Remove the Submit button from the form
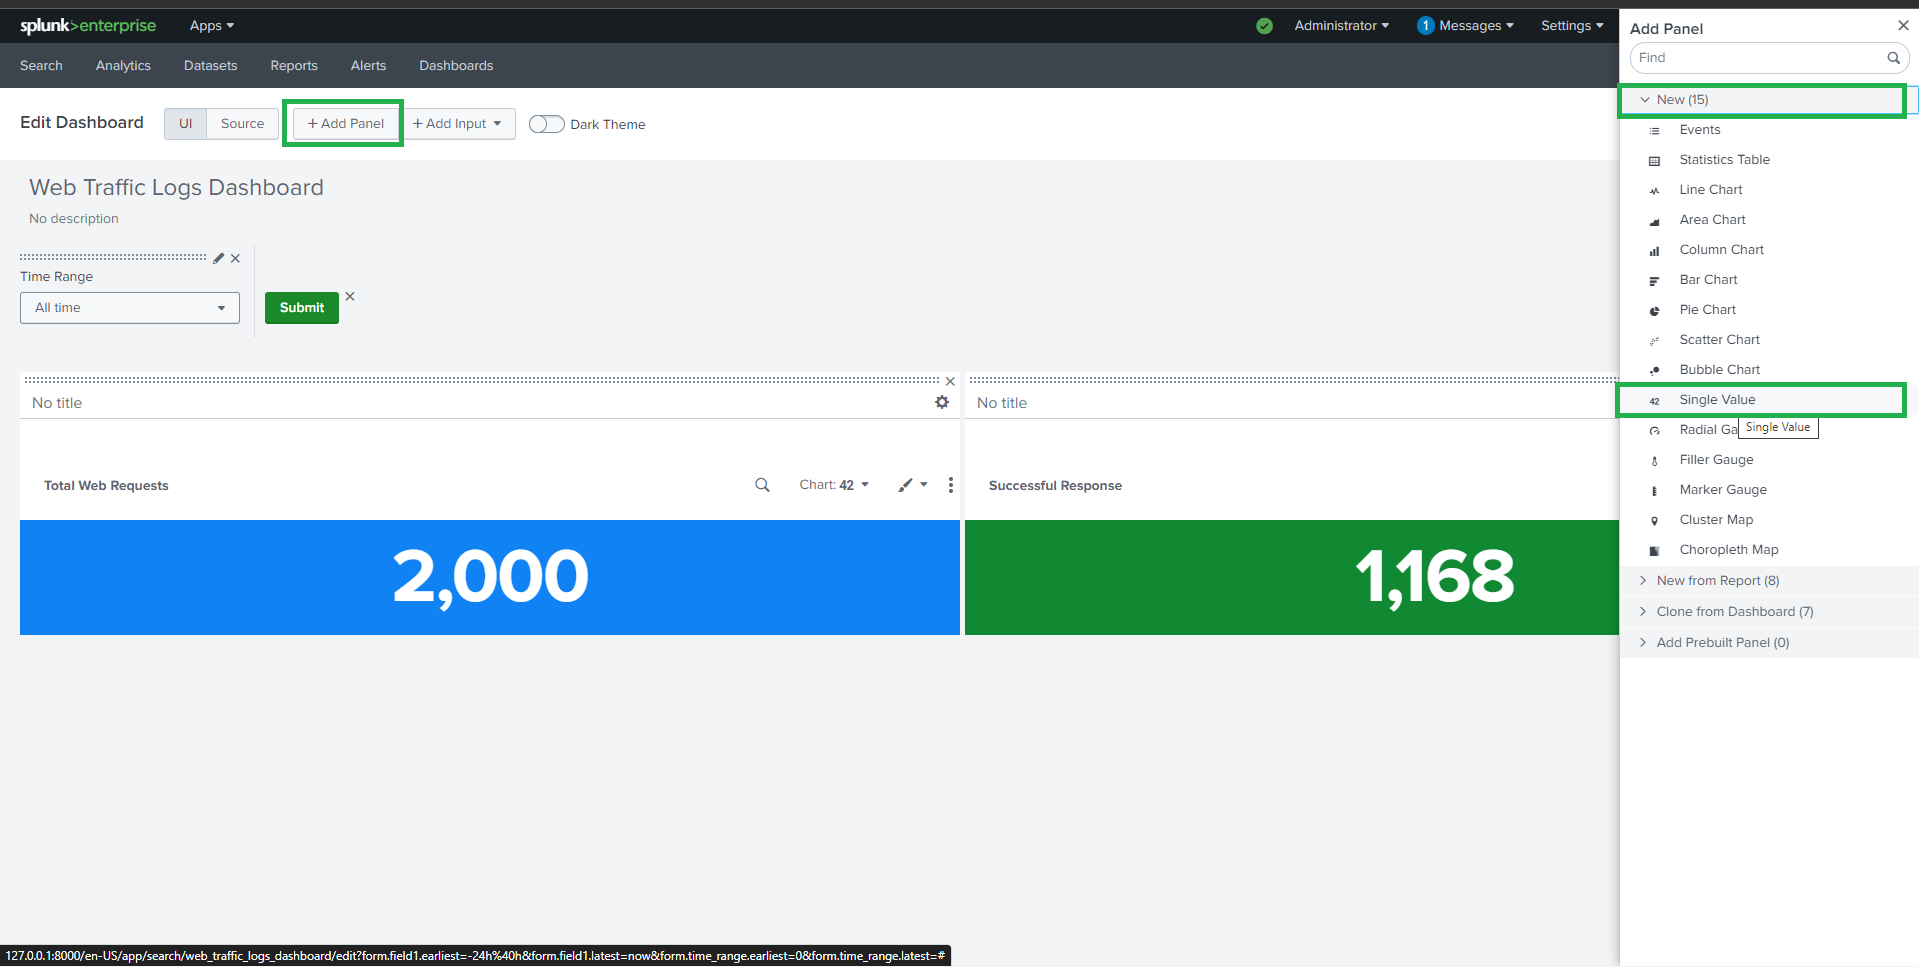 pos(350,296)
